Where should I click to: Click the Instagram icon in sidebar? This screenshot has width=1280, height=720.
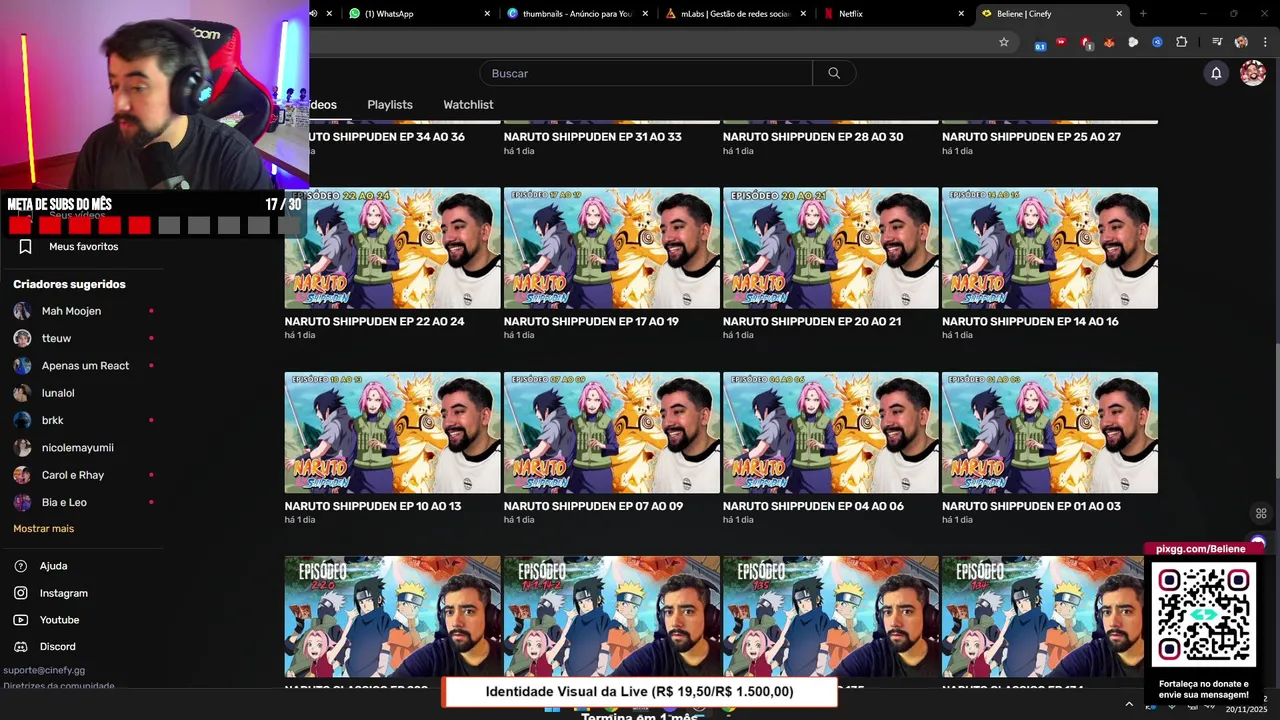point(21,593)
